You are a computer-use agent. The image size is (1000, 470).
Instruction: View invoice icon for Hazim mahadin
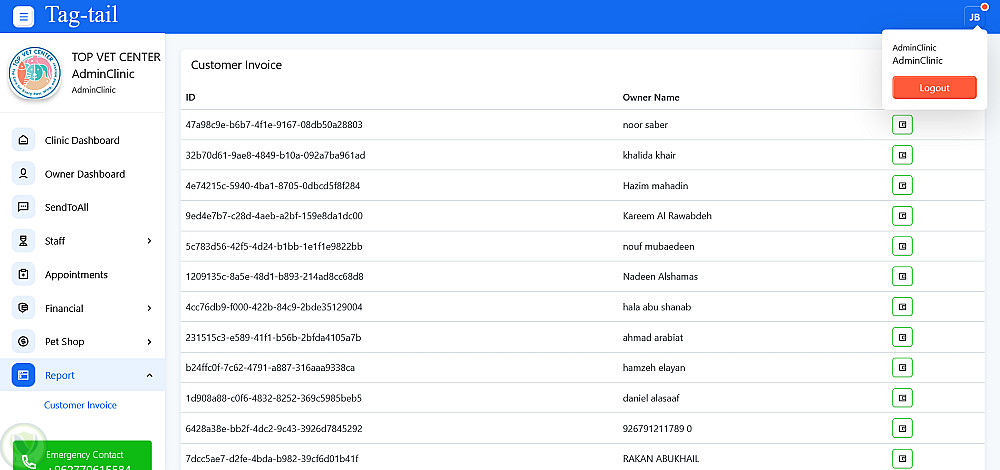902,186
